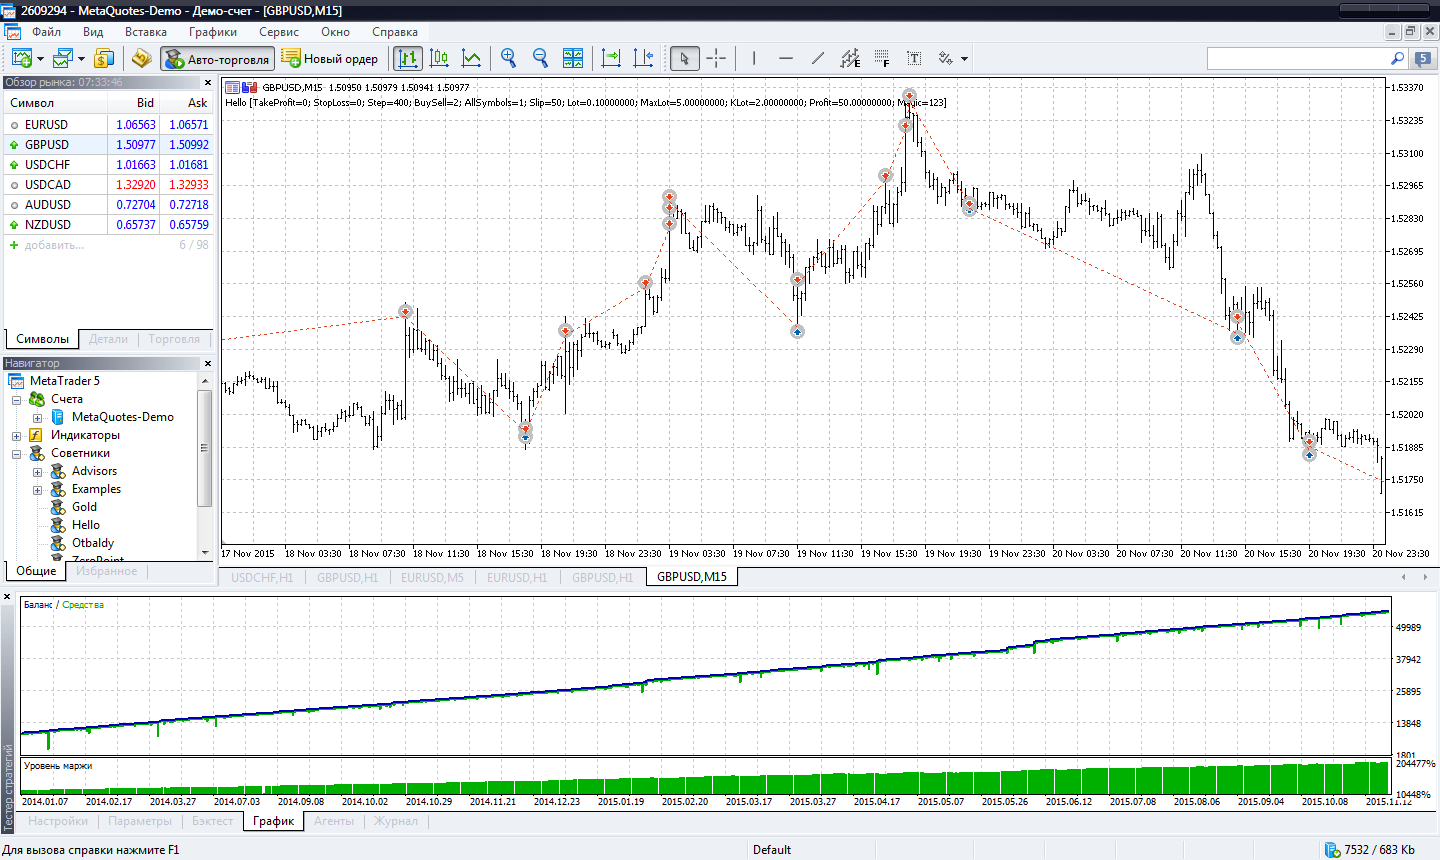
Task: Click the Новый ордер button
Action: [330, 59]
